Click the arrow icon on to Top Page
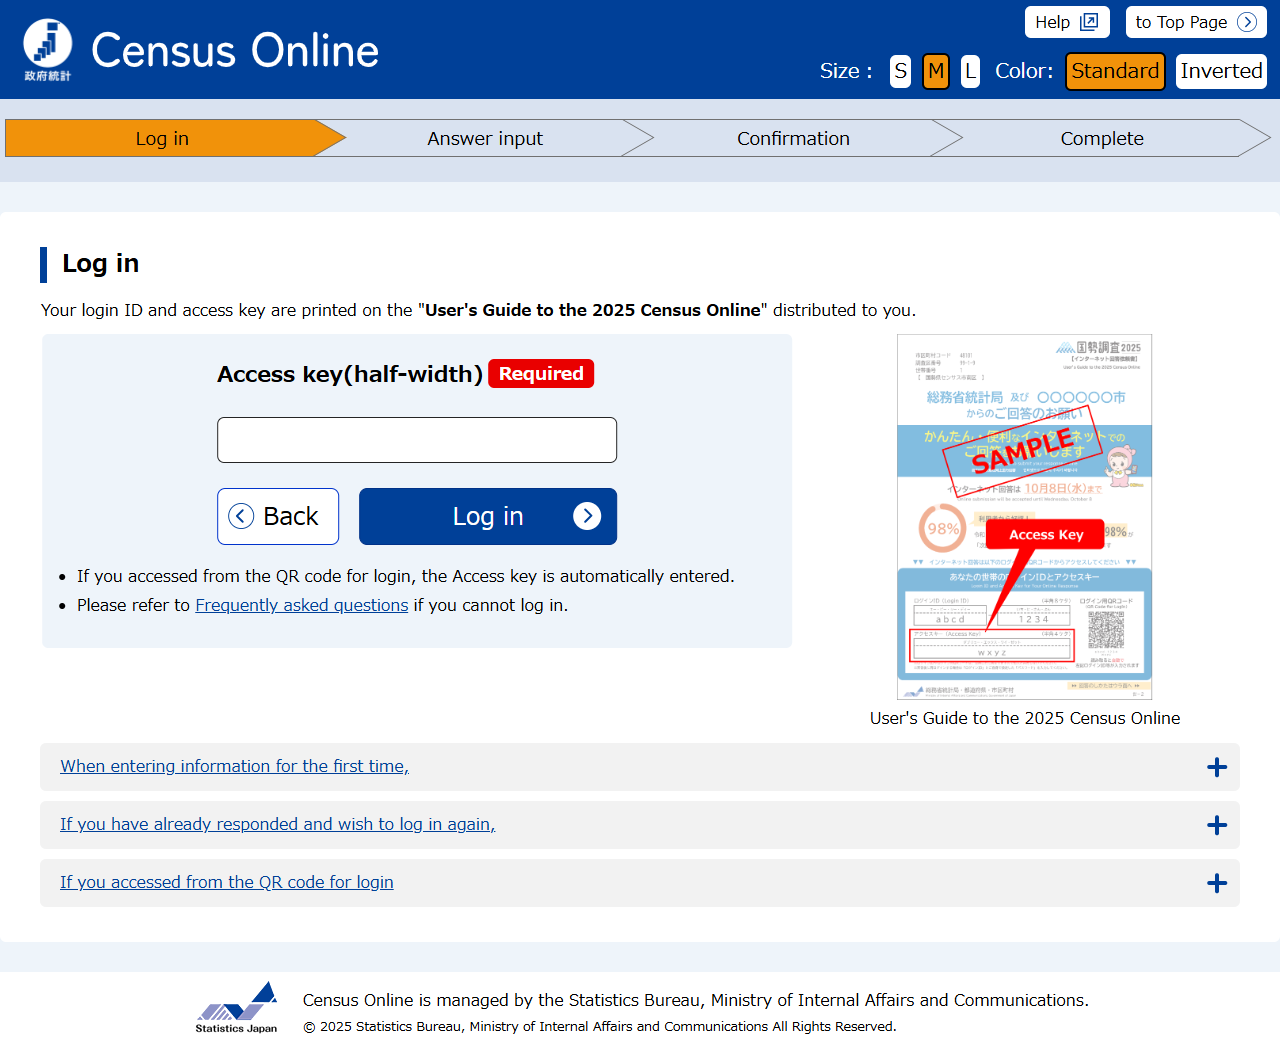This screenshot has height=1054, width=1280. (x=1246, y=22)
